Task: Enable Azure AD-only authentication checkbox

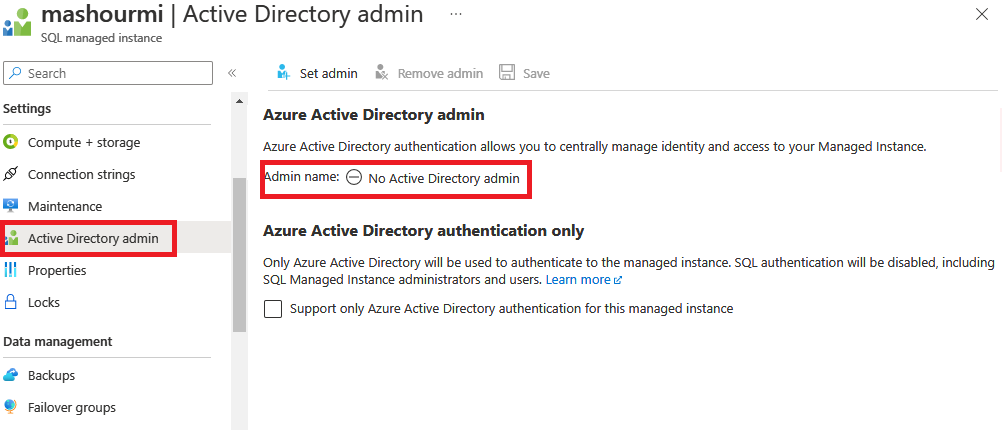Action: [x=273, y=309]
